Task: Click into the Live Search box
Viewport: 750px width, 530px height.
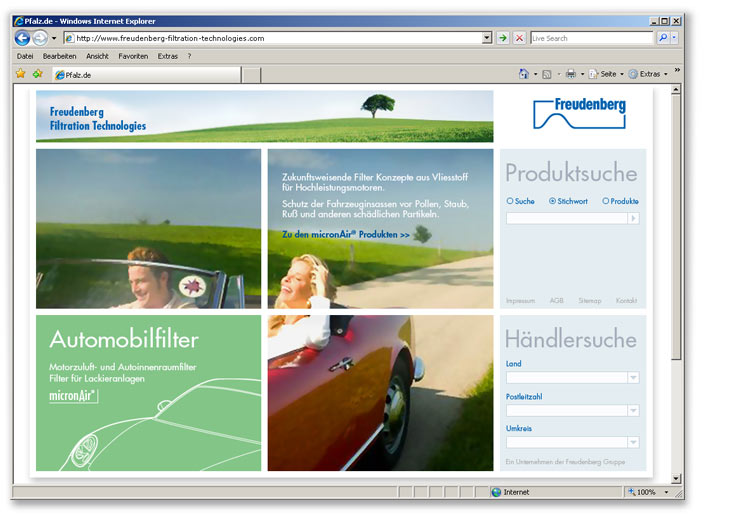Action: tap(592, 38)
